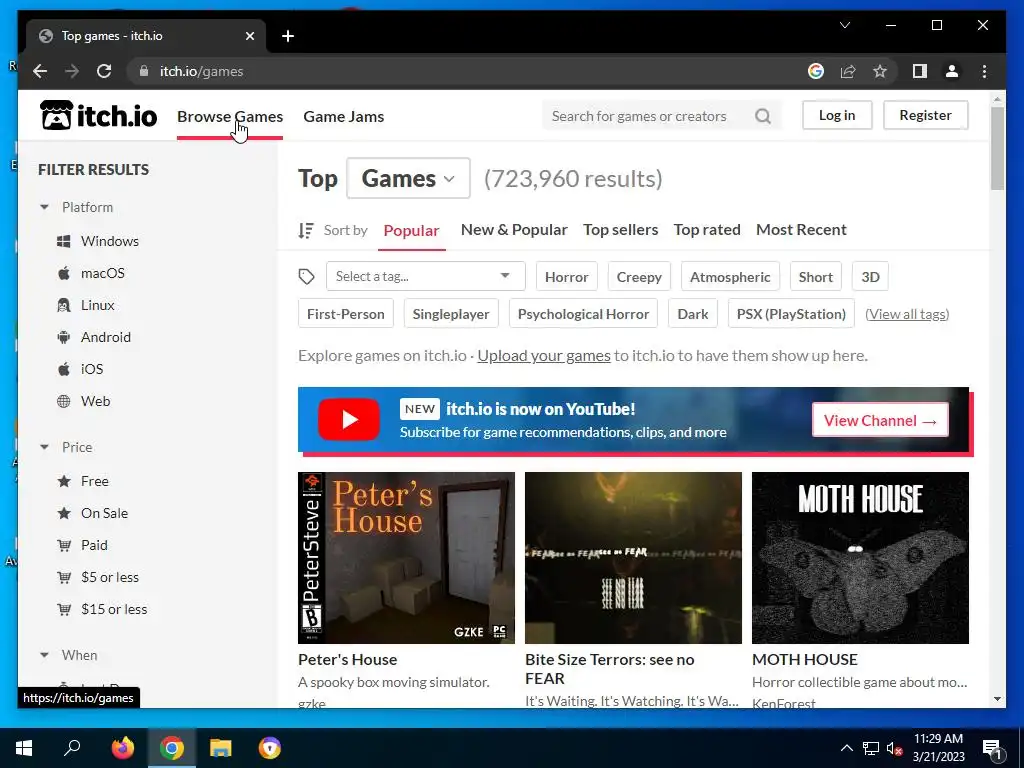Viewport: 1024px width, 768px height.
Task: Open the Game Jams tab
Action: [x=344, y=116]
